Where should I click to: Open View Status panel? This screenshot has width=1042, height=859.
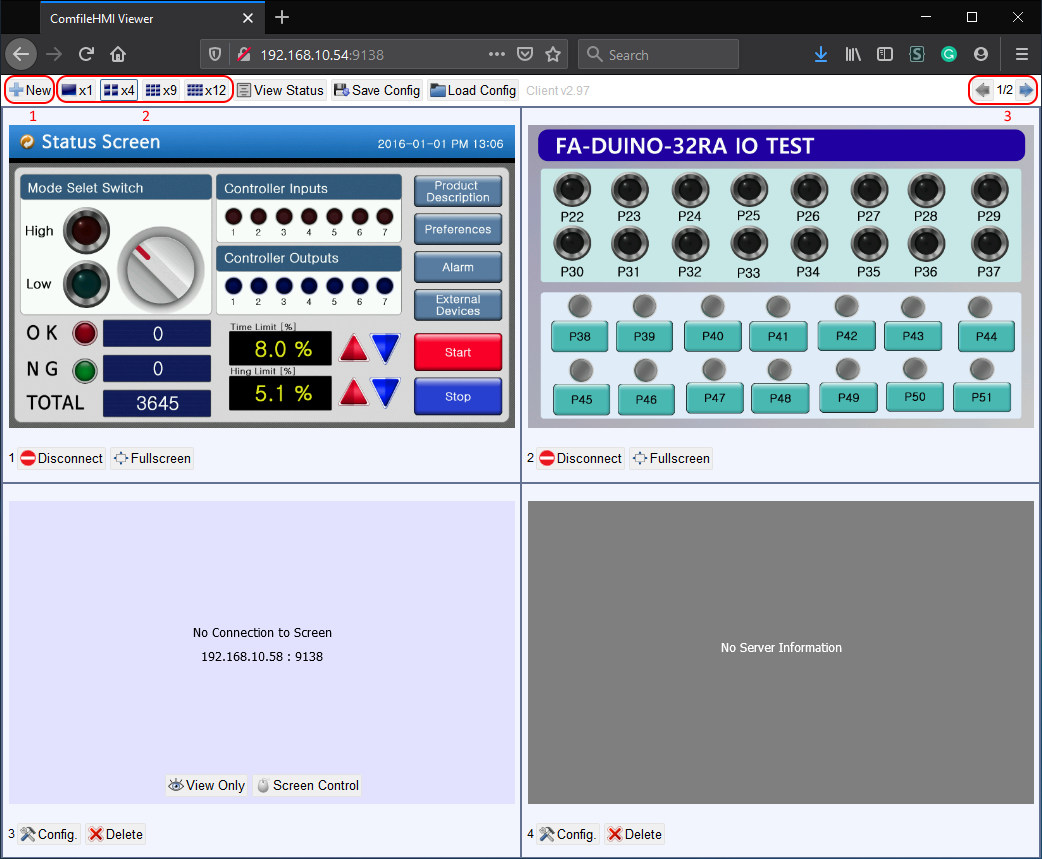tap(280, 90)
